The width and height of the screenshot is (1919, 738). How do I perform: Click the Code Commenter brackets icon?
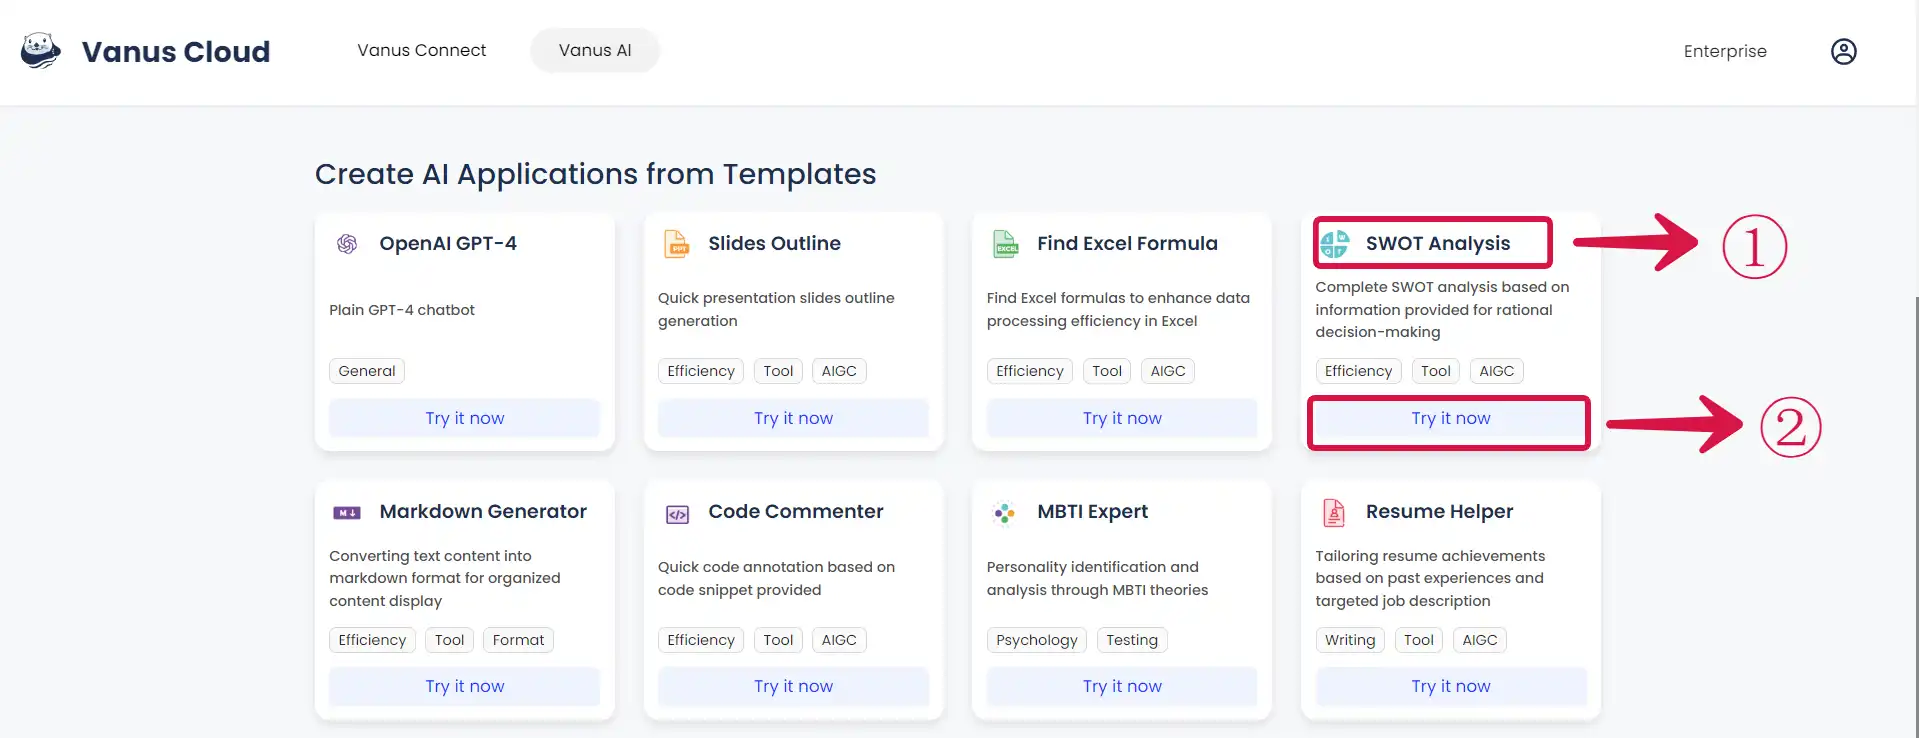tap(677, 514)
